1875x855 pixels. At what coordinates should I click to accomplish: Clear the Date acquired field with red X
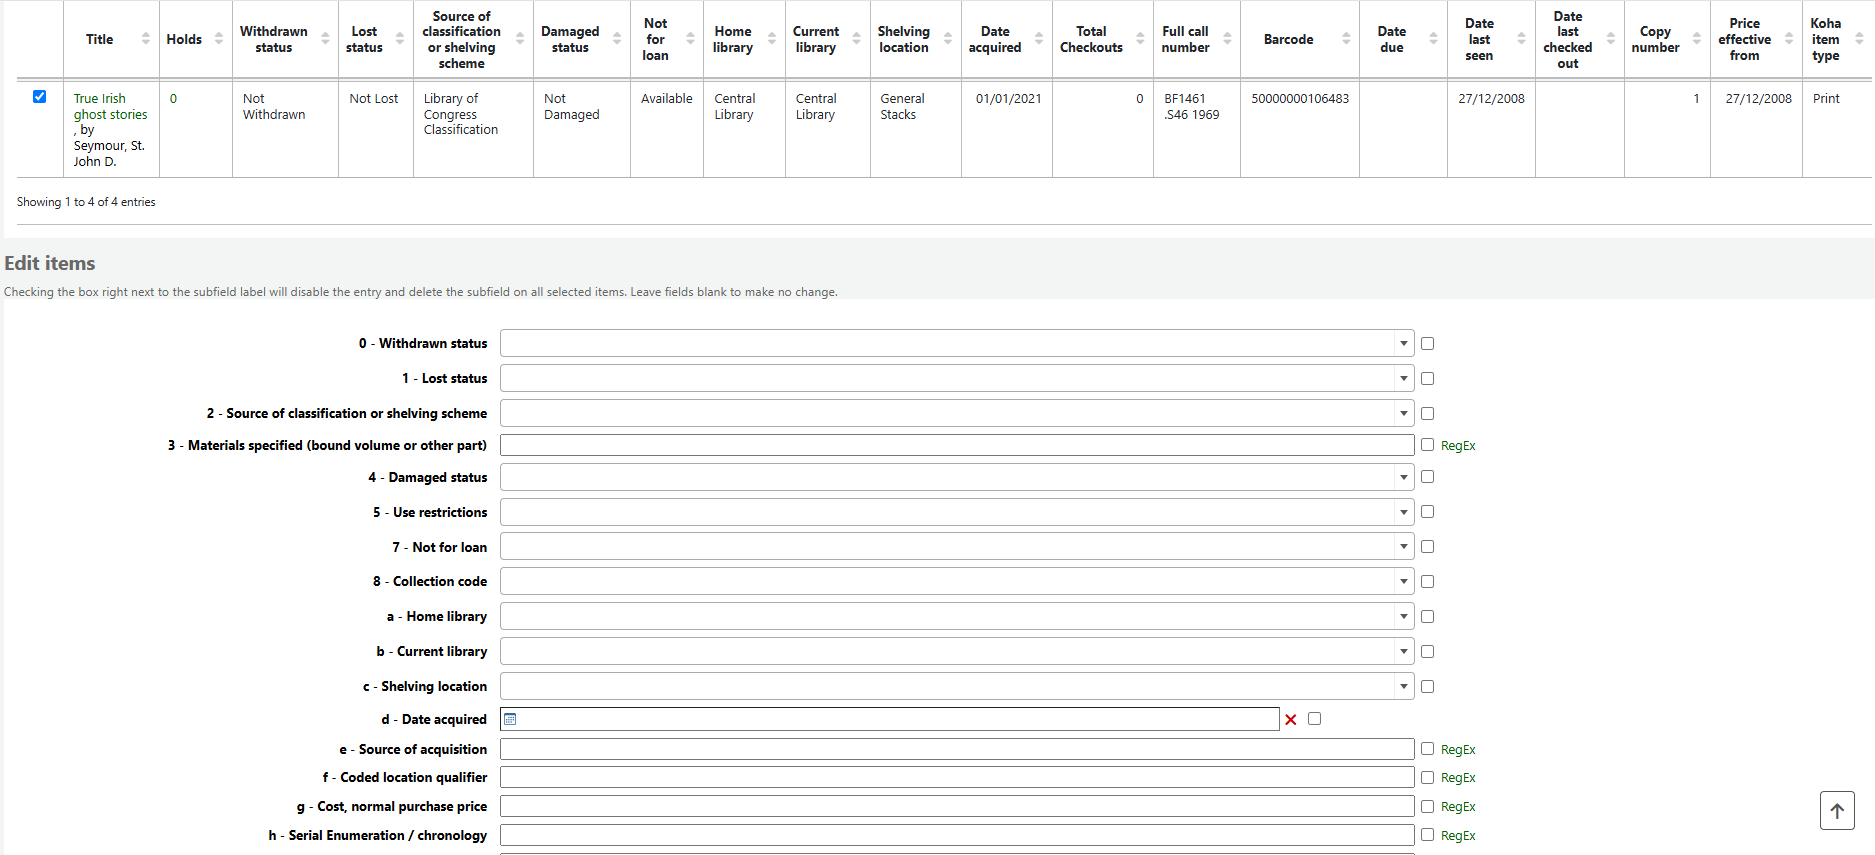[1290, 720]
